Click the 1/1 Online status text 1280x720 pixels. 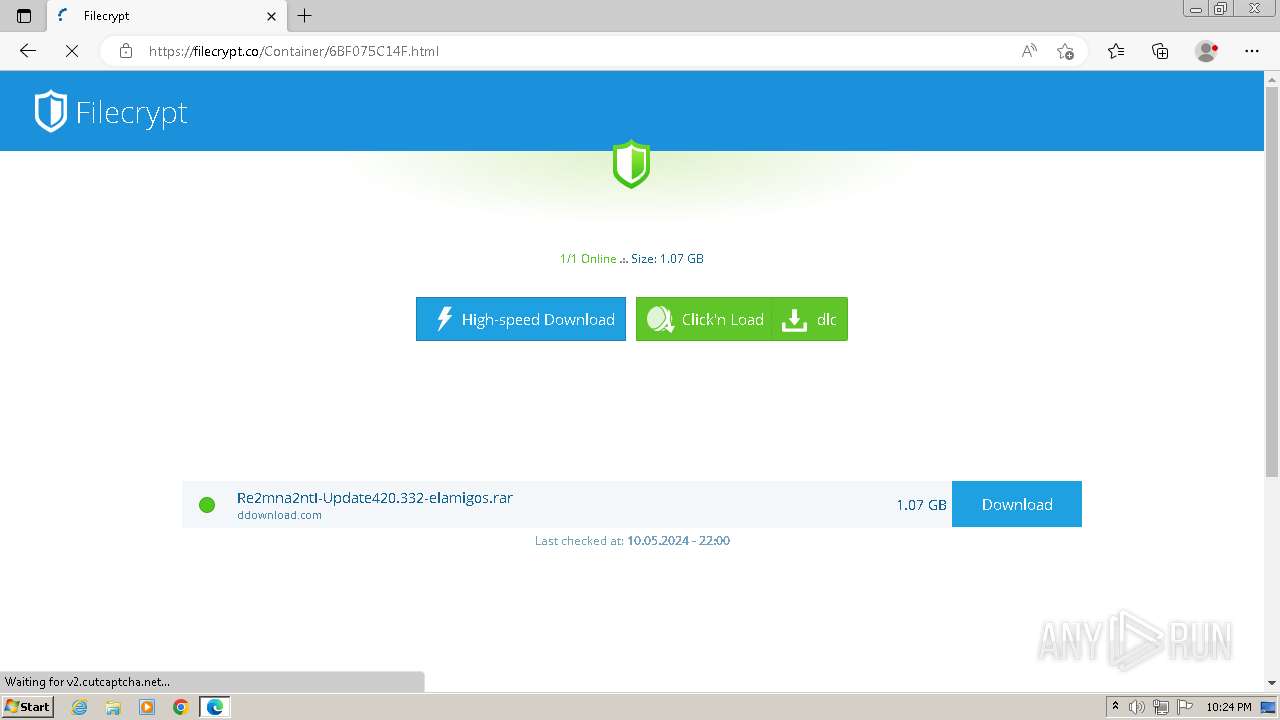[x=588, y=258]
